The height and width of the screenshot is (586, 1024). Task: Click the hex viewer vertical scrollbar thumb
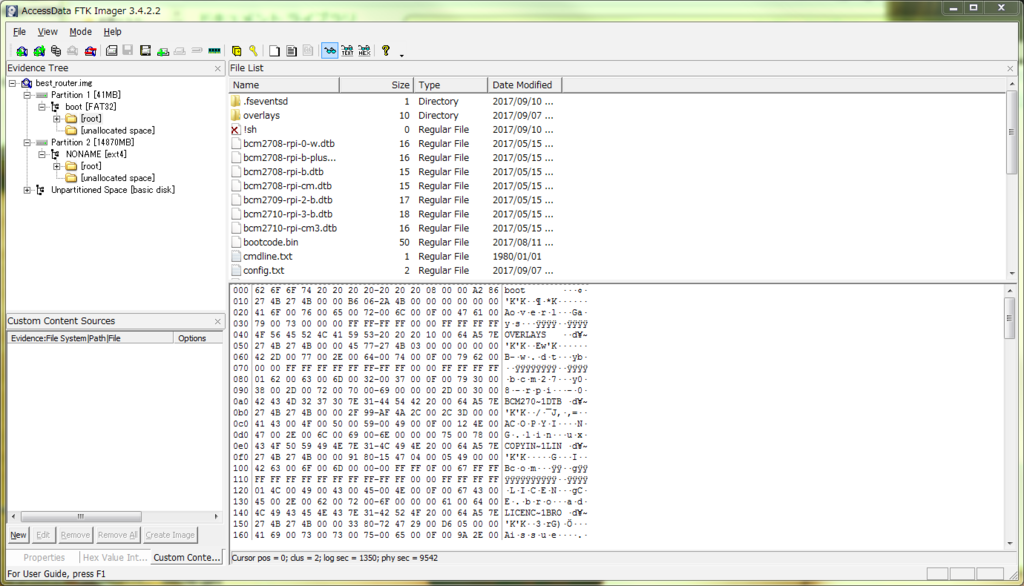[x=1010, y=318]
